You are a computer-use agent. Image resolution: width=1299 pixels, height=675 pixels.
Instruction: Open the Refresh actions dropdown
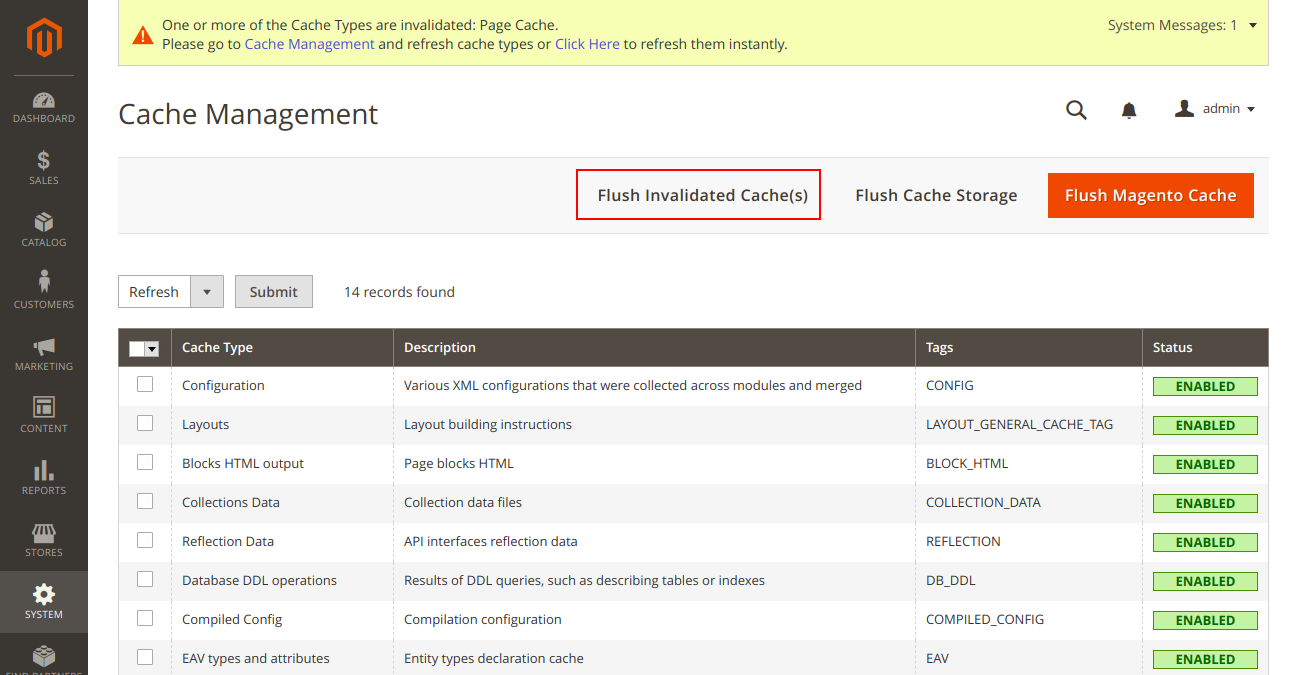tap(206, 292)
